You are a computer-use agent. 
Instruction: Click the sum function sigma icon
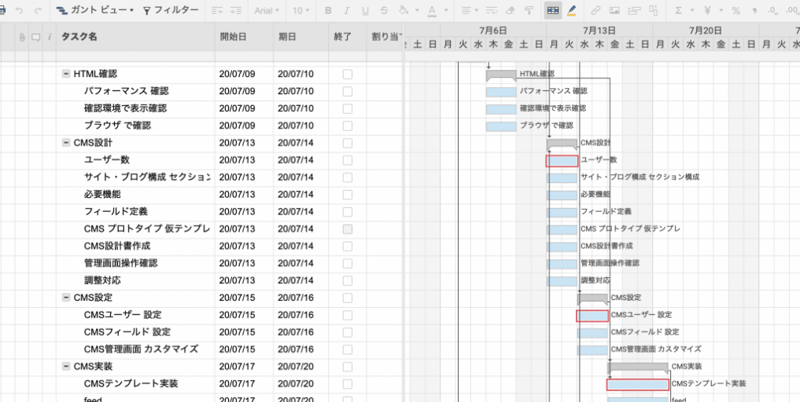tap(680, 10)
